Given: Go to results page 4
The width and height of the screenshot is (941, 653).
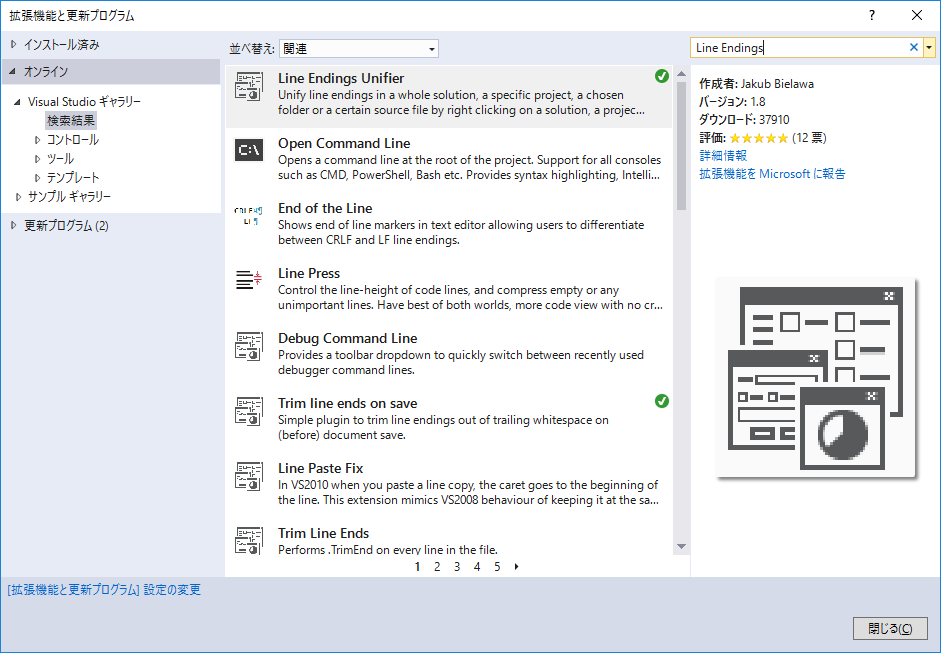Looking at the screenshot, I should pos(477,567).
